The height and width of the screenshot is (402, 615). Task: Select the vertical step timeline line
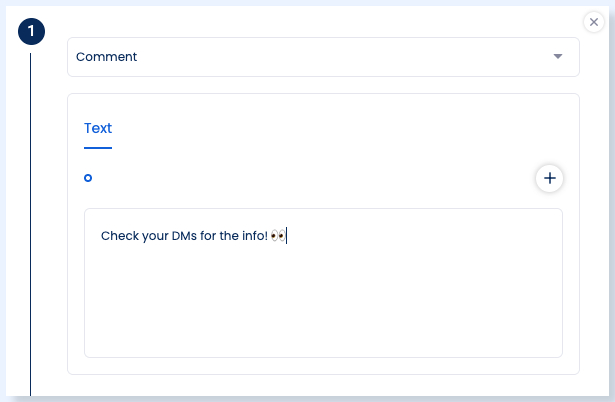pos(31,224)
